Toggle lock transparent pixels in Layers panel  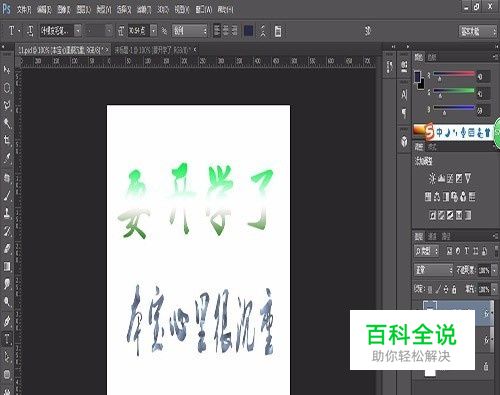[430, 289]
